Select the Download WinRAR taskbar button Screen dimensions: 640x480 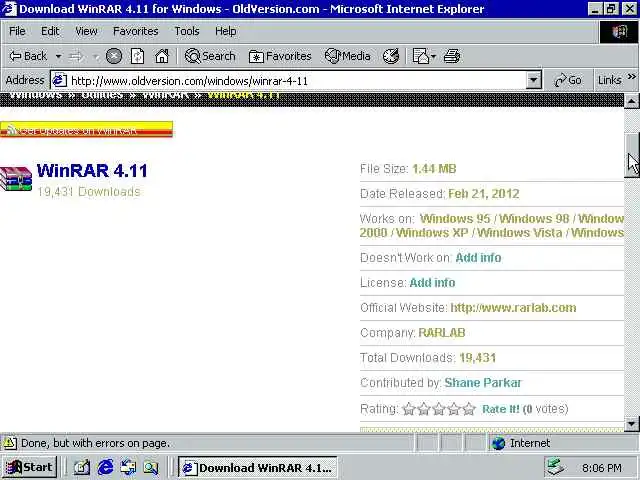258,467
